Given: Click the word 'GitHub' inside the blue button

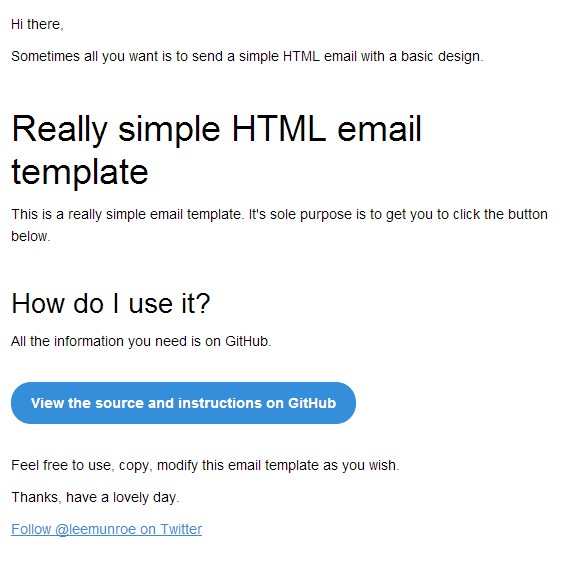Looking at the screenshot, I should [x=312, y=403].
